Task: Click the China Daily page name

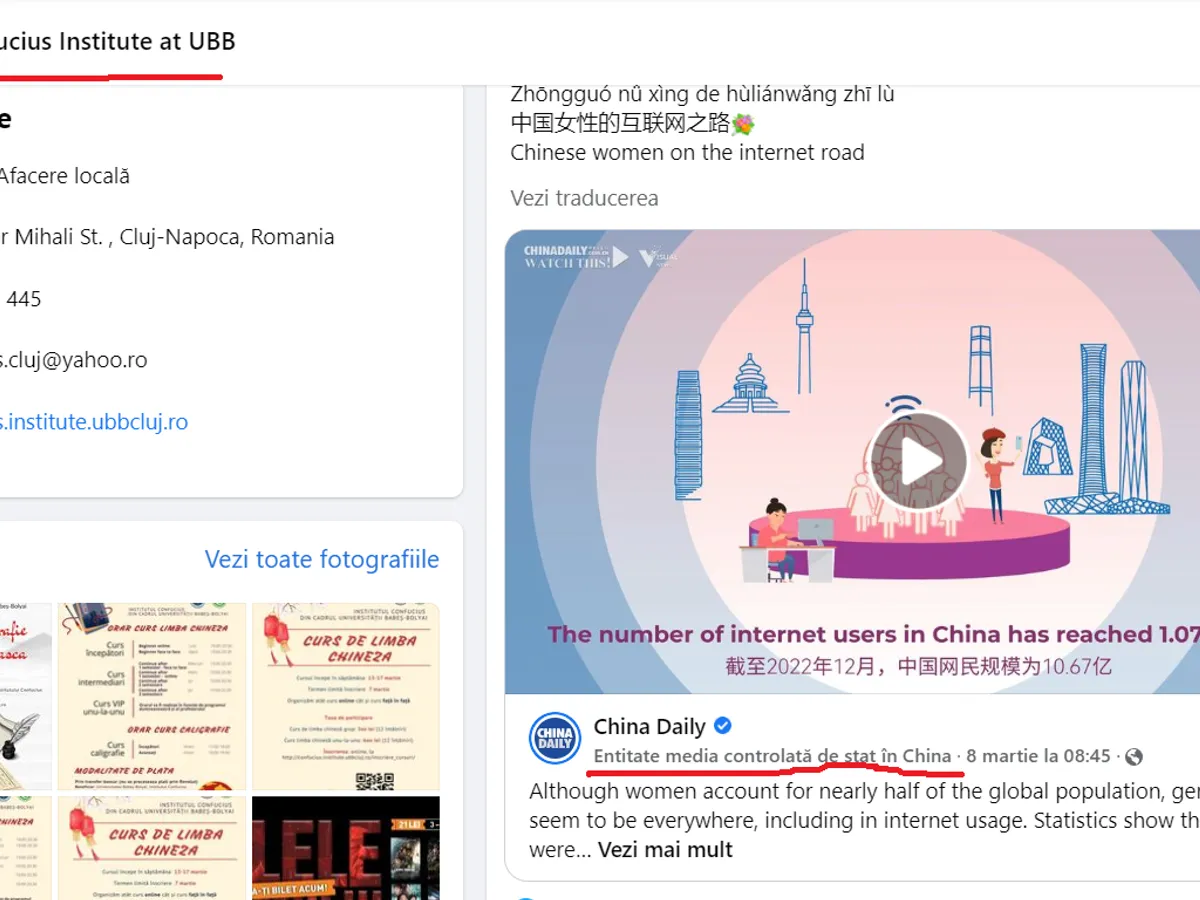Action: pyautogui.click(x=650, y=727)
